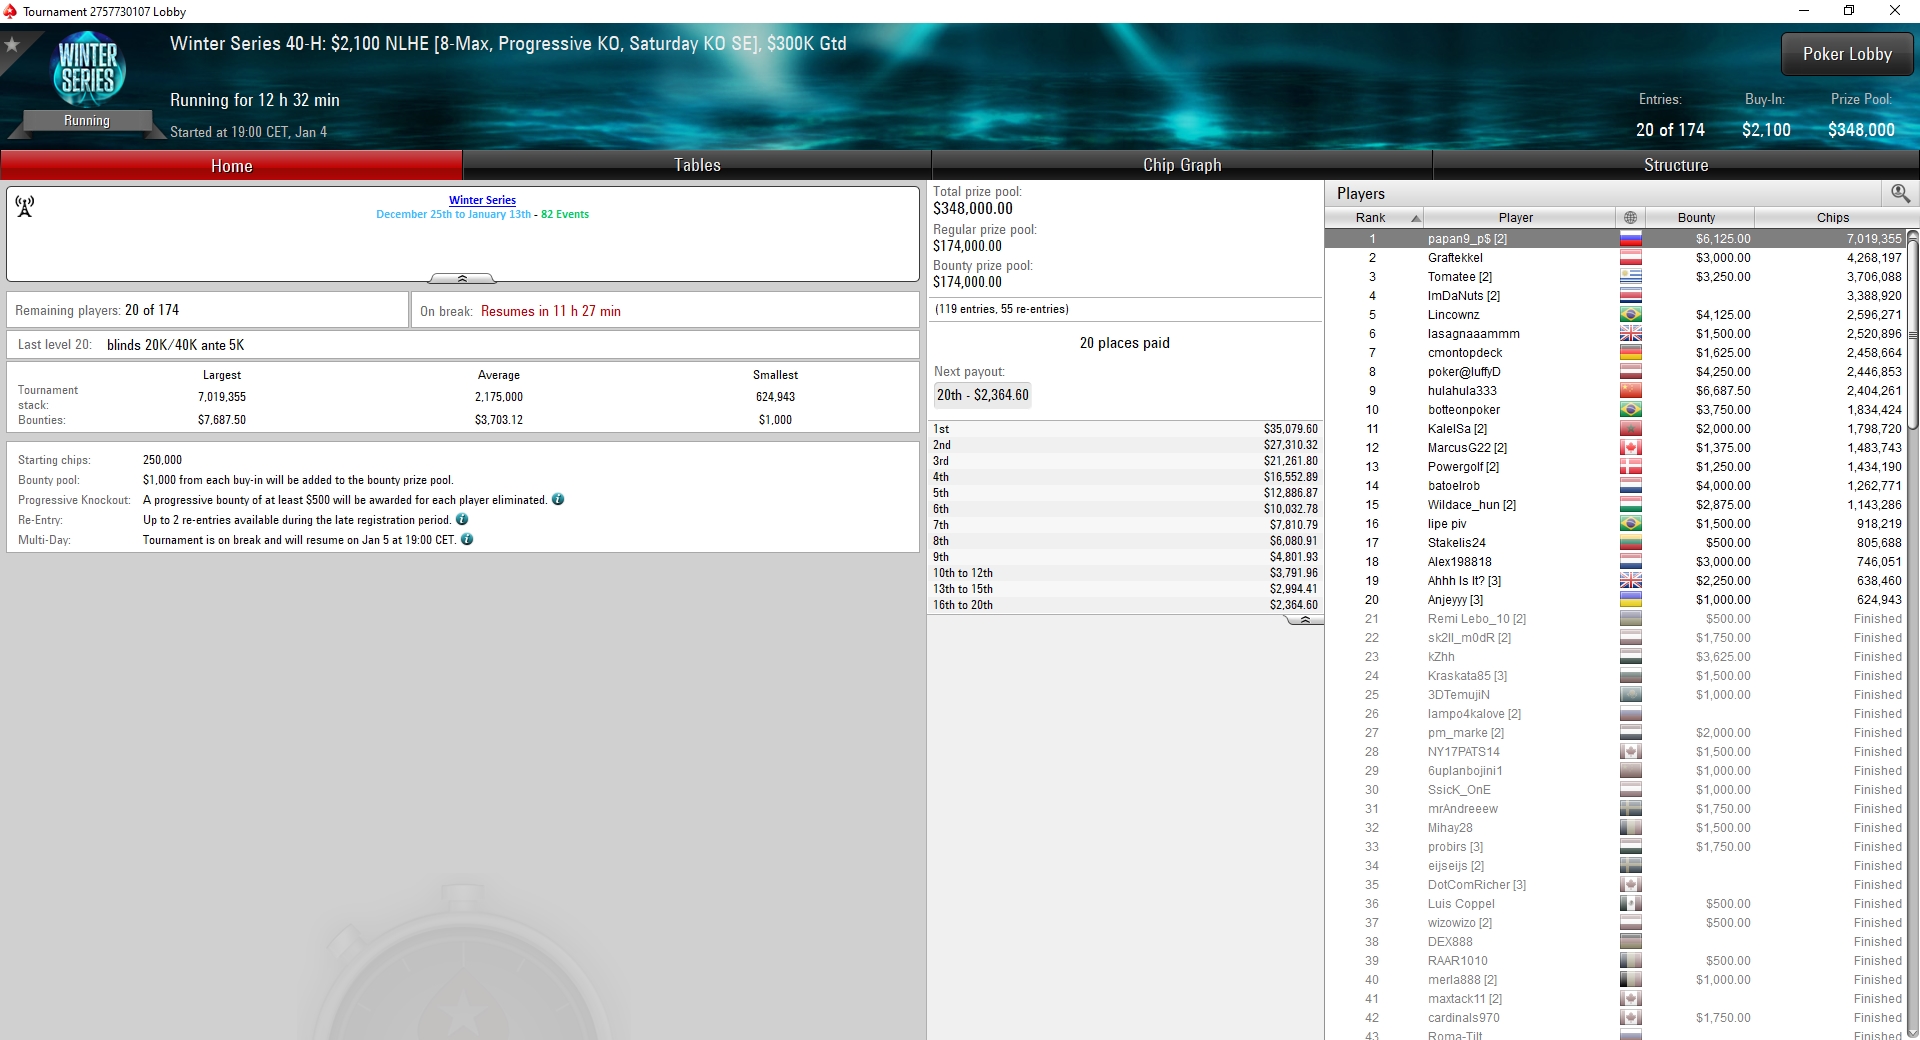Click the Russian flag beside papan9_p$
This screenshot has width=1920, height=1040.
[1631, 239]
